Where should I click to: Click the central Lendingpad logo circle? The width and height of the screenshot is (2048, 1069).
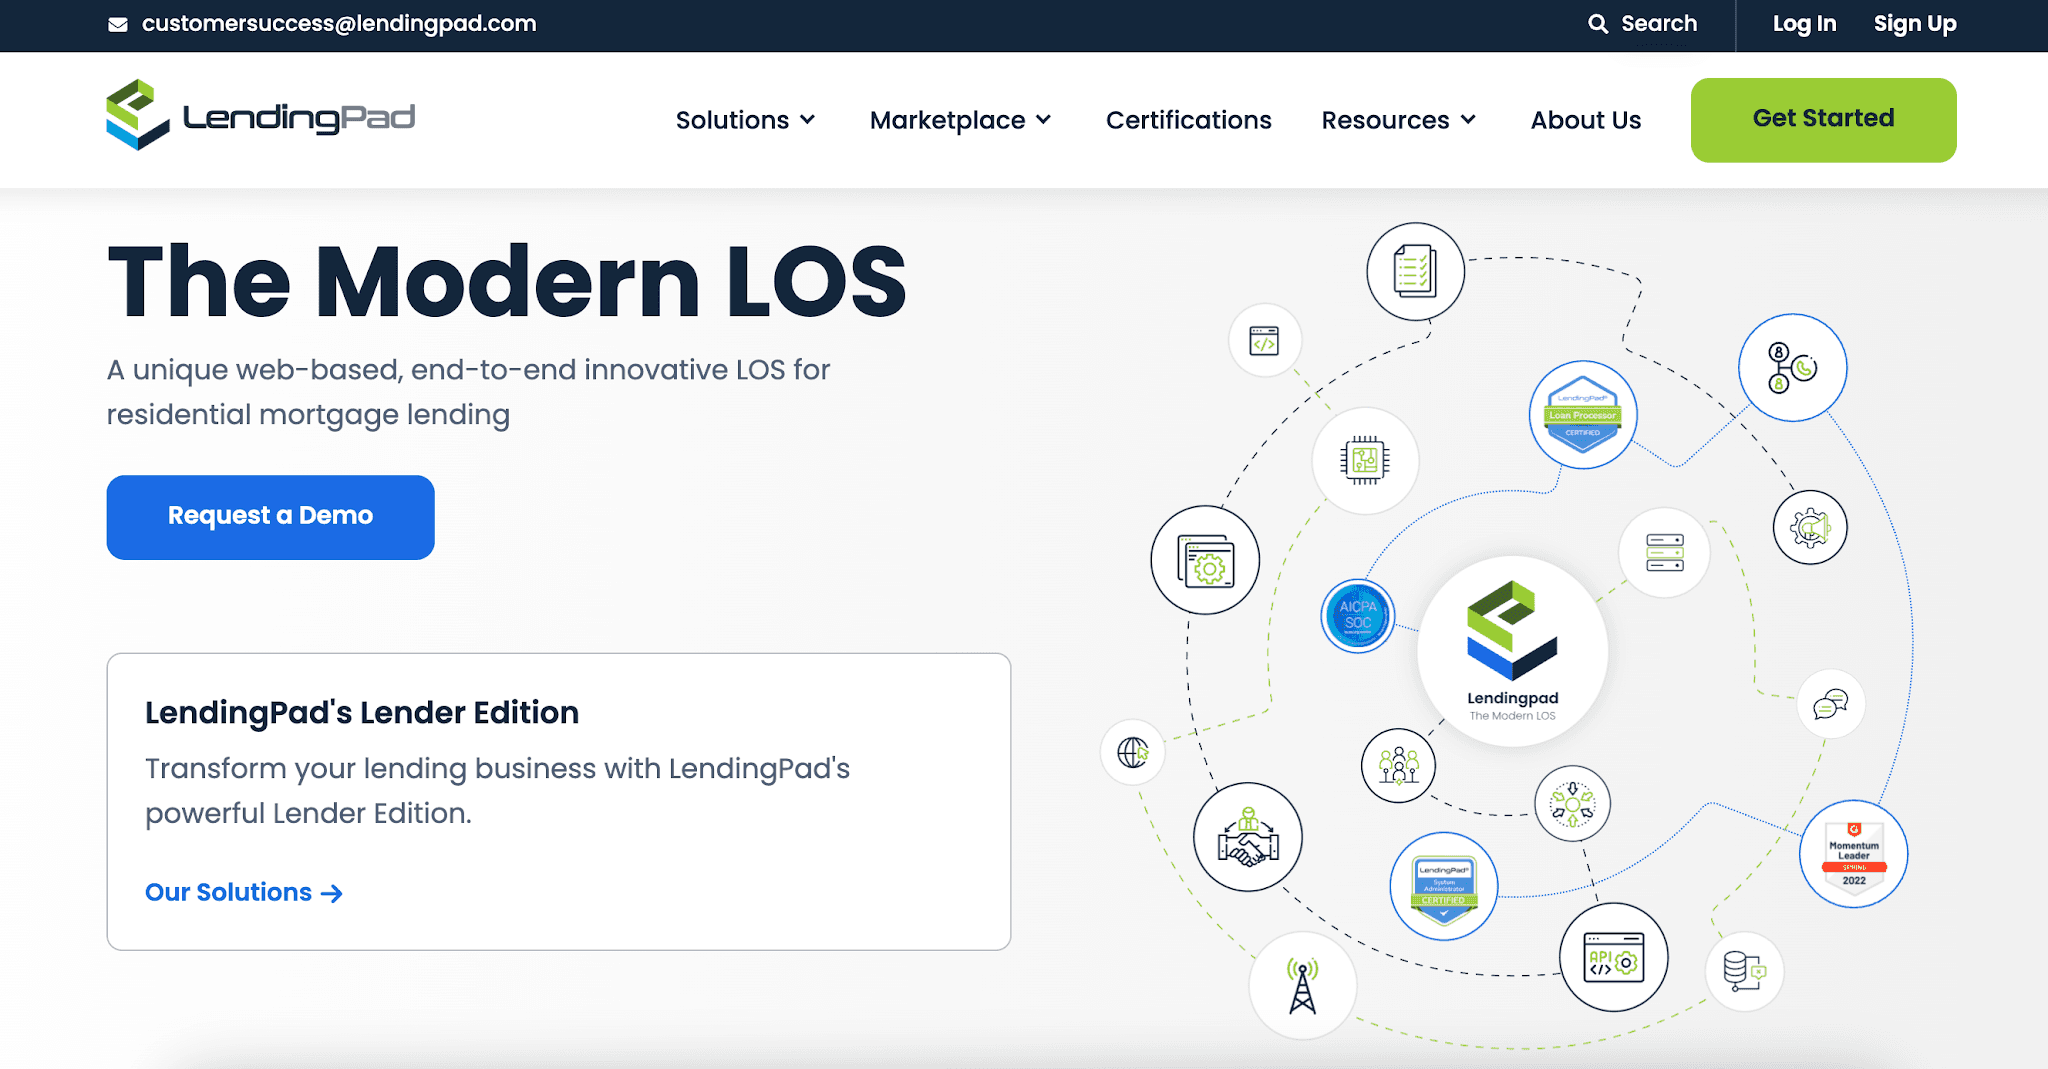1512,651
